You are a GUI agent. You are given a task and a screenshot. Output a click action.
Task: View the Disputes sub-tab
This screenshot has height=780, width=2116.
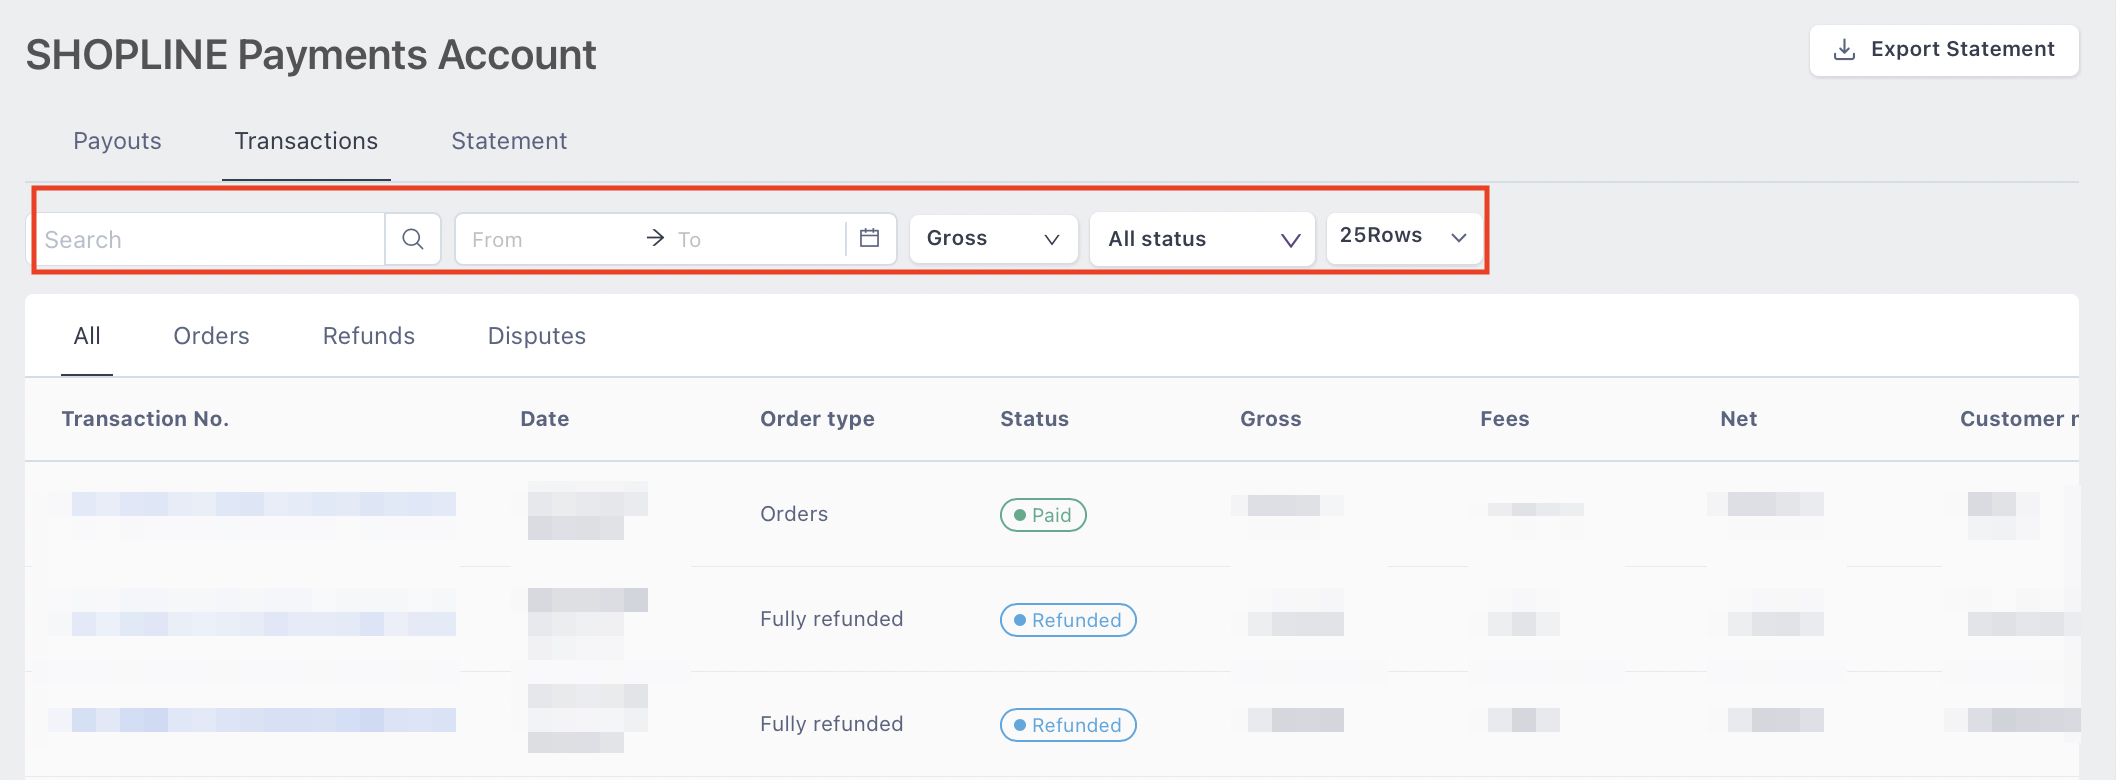coord(536,336)
